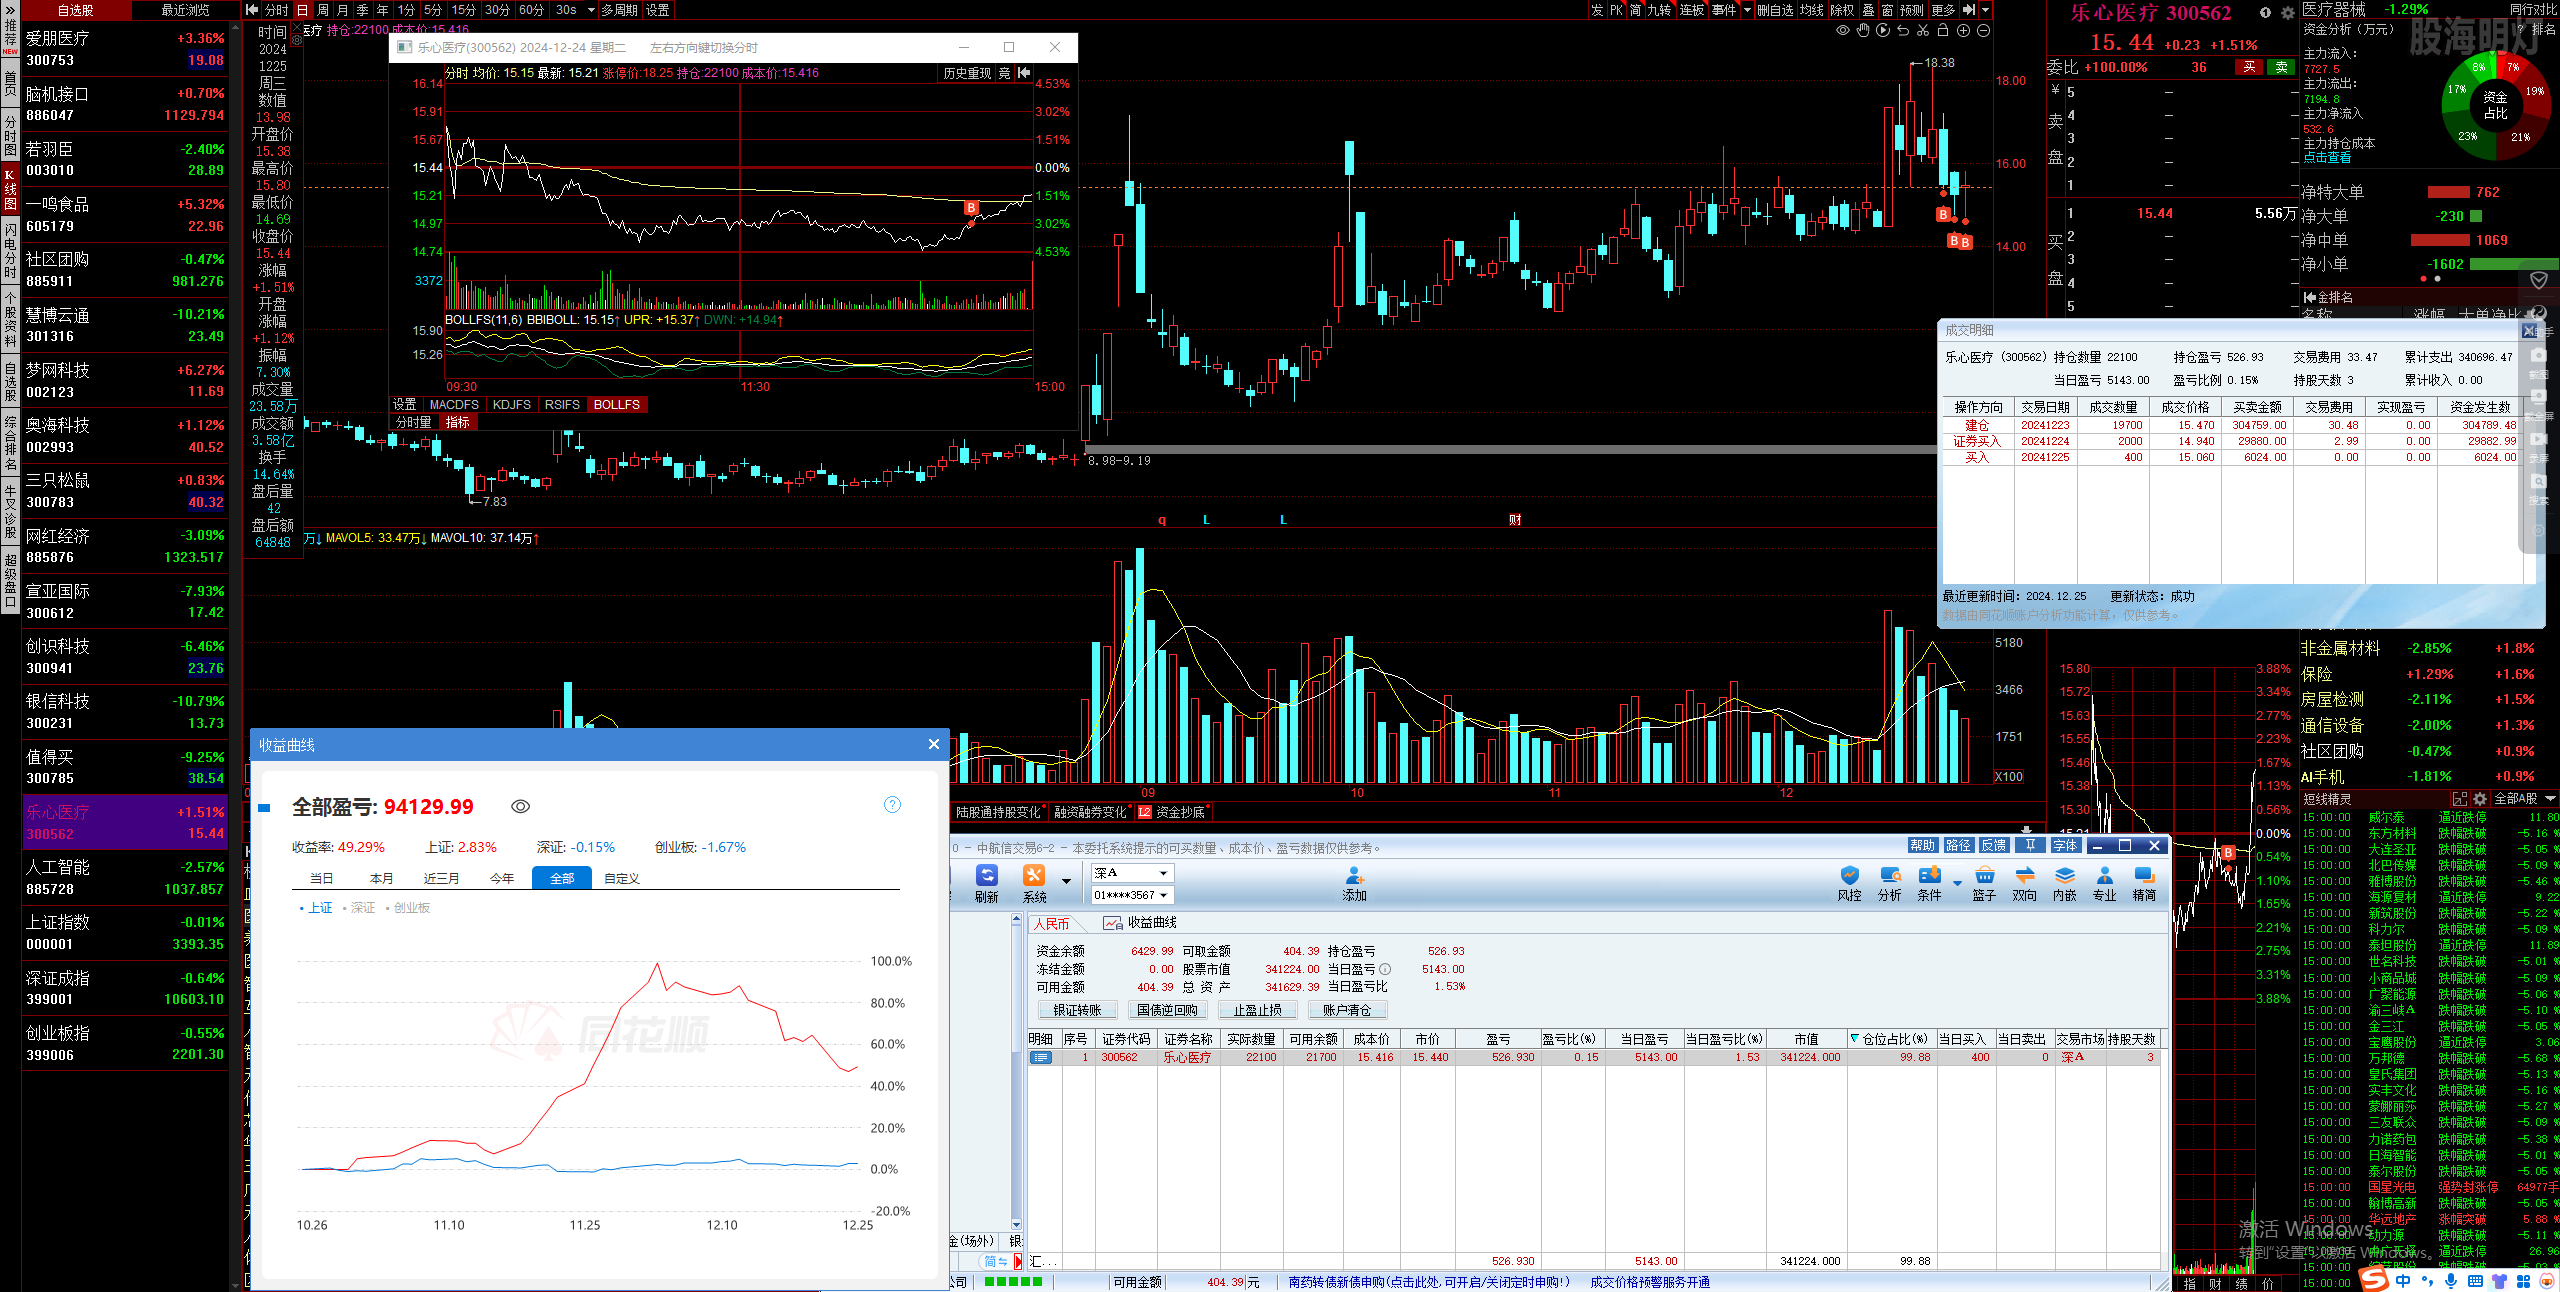The width and height of the screenshot is (2560, 1292).
Task: Toggle 创业板 series in profit curve legend
Action: pos(408,908)
